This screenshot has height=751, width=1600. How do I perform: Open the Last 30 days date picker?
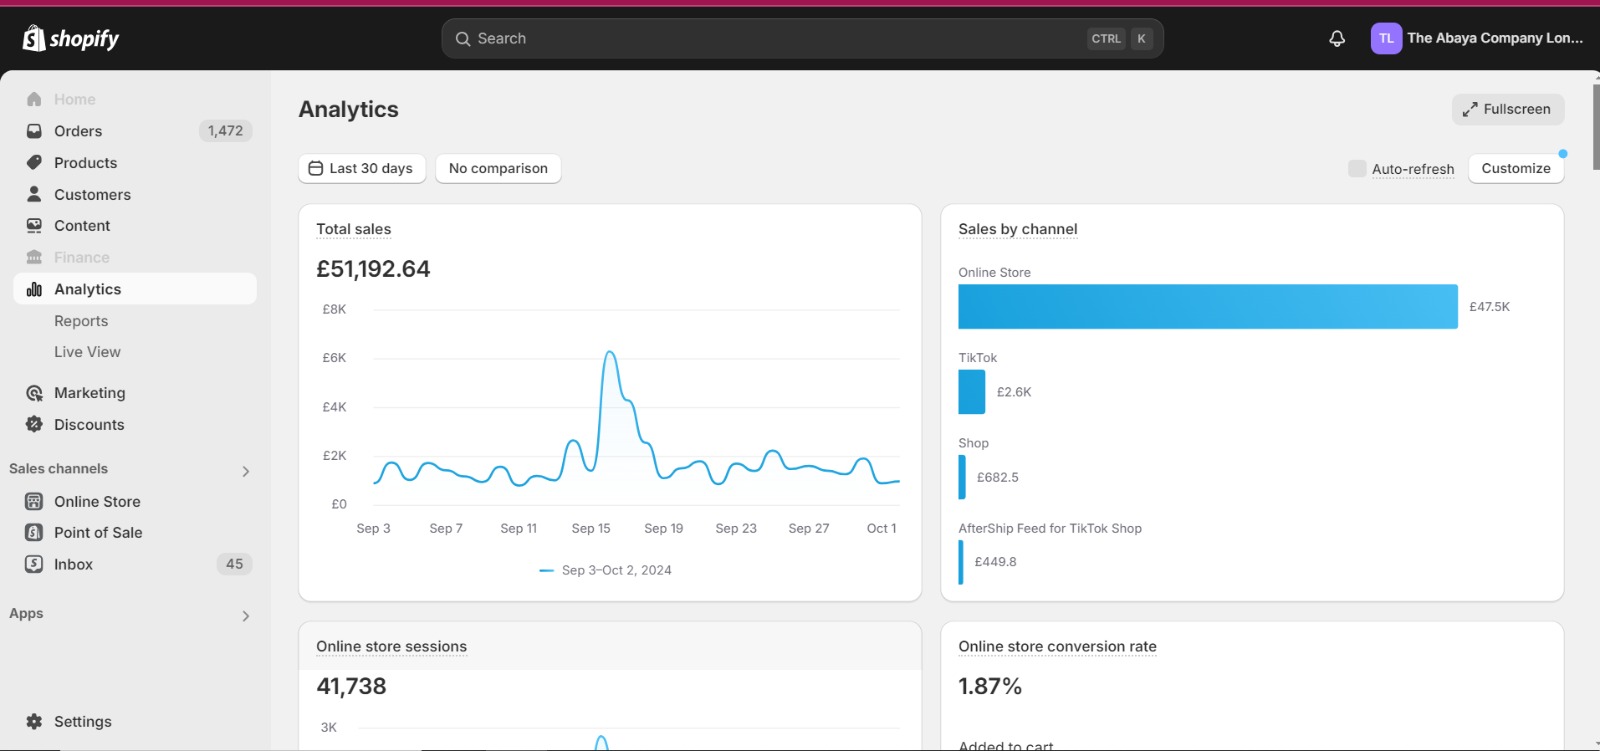tap(362, 168)
